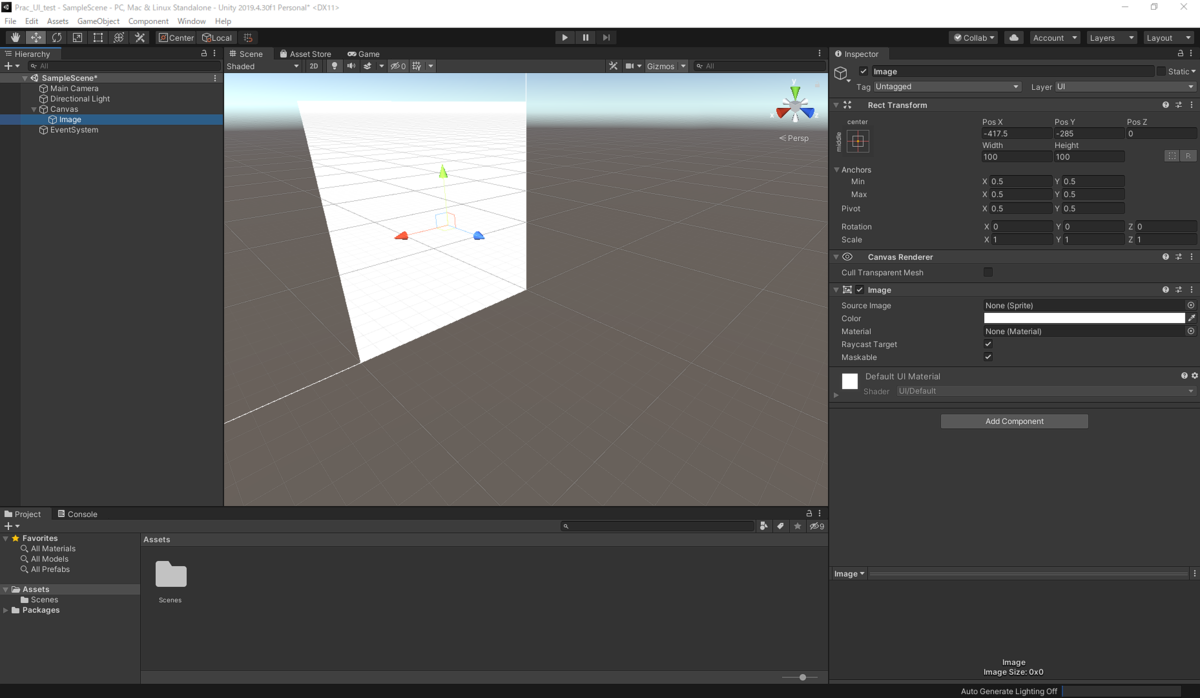Toggle Static checkbox in Inspector
1200x698 pixels.
click(1161, 72)
